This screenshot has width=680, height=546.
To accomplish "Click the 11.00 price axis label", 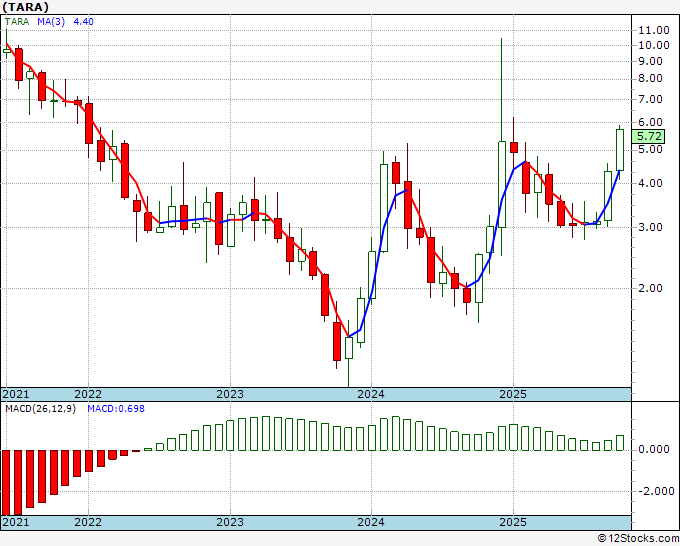I will point(653,30).
